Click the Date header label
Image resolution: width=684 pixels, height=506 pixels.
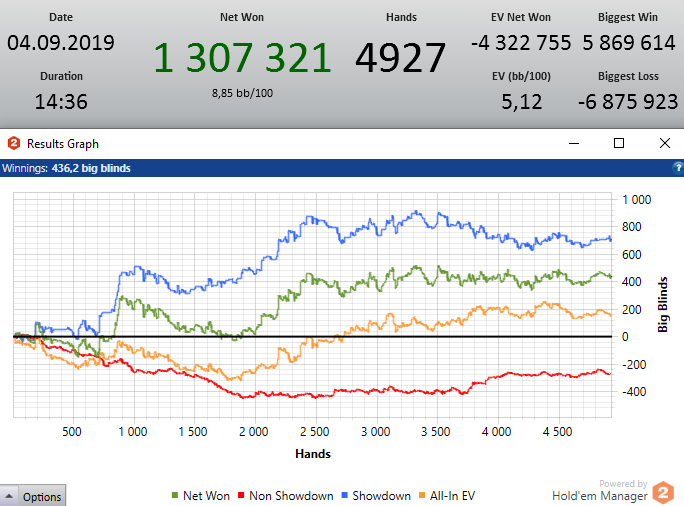(61, 17)
